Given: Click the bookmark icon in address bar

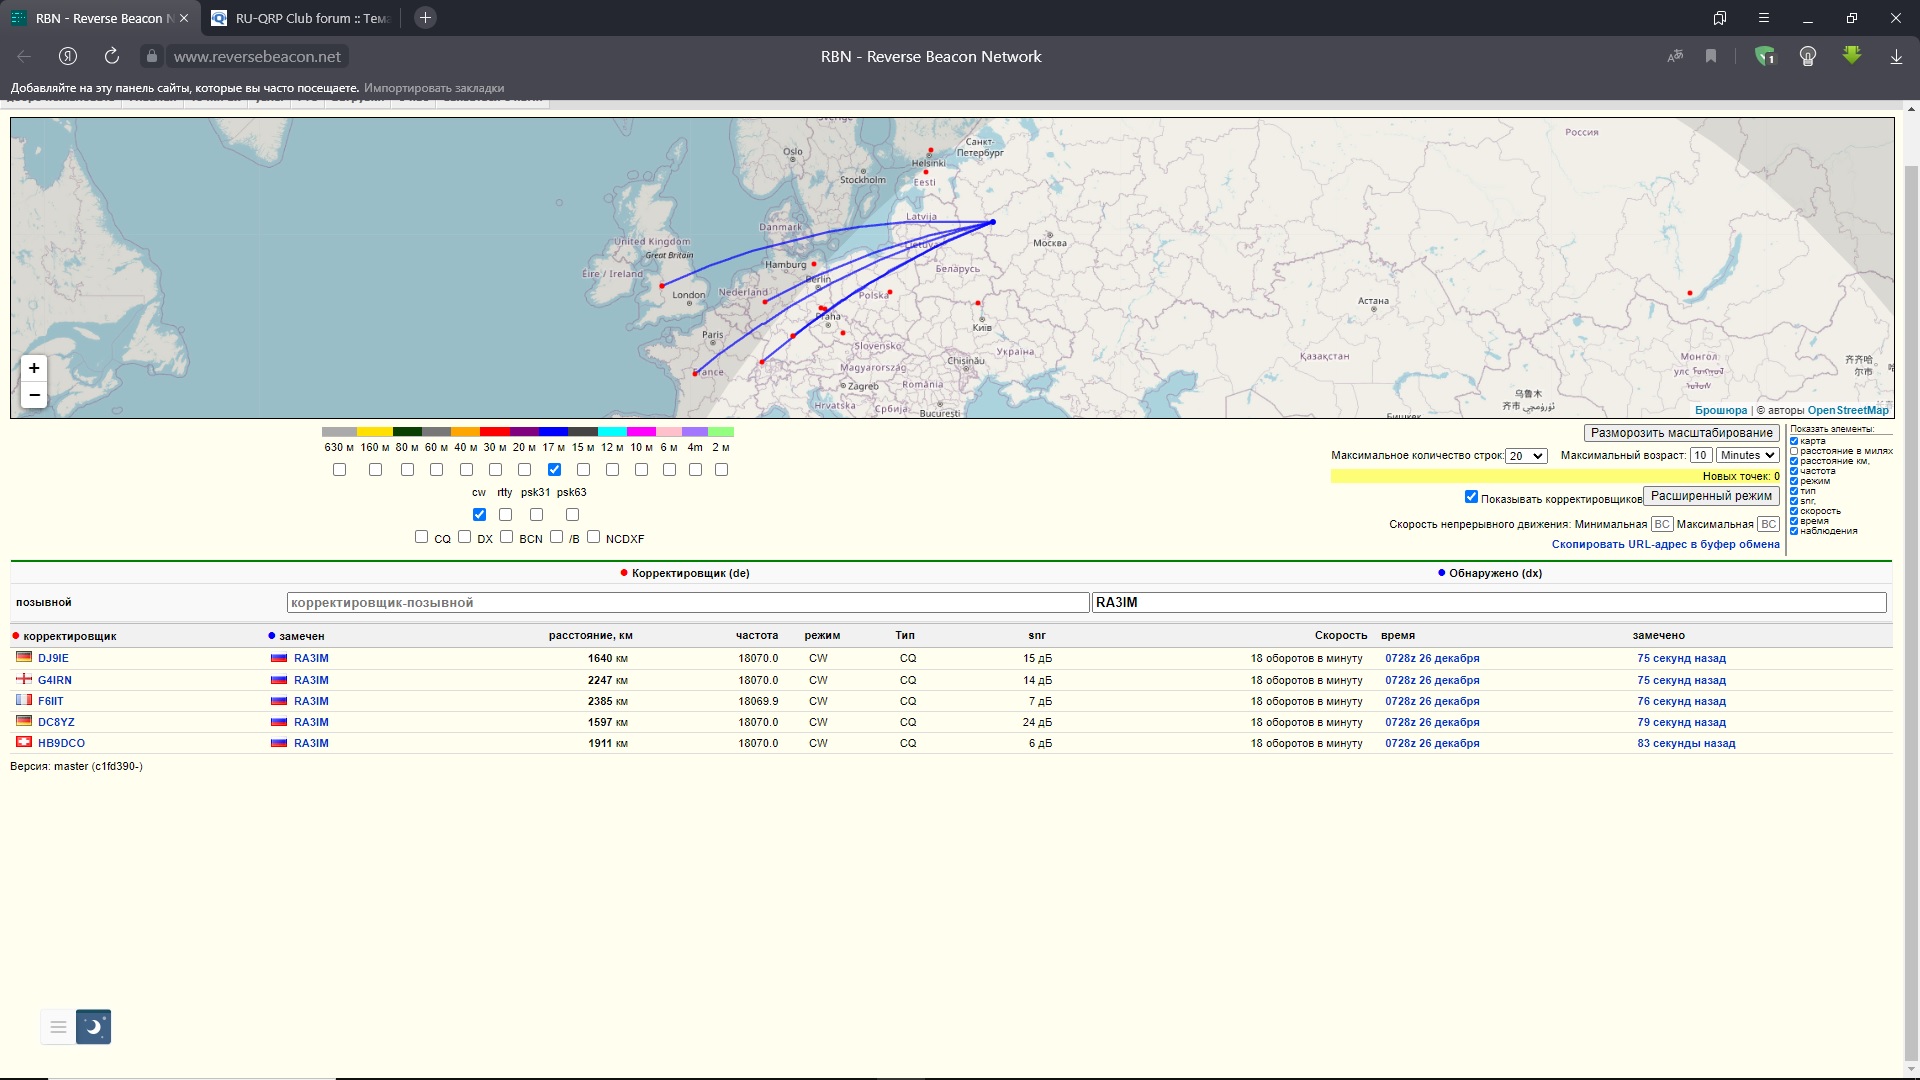Looking at the screenshot, I should click(x=1711, y=56).
